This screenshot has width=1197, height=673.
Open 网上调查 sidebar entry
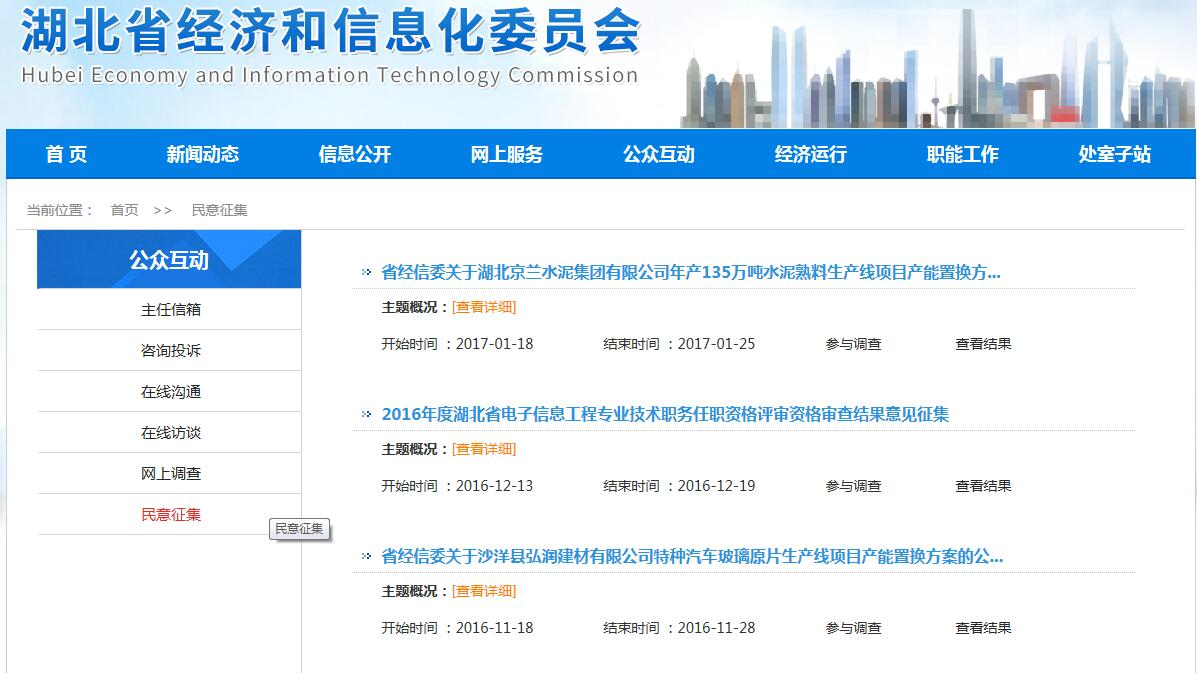pyautogui.click(x=170, y=474)
